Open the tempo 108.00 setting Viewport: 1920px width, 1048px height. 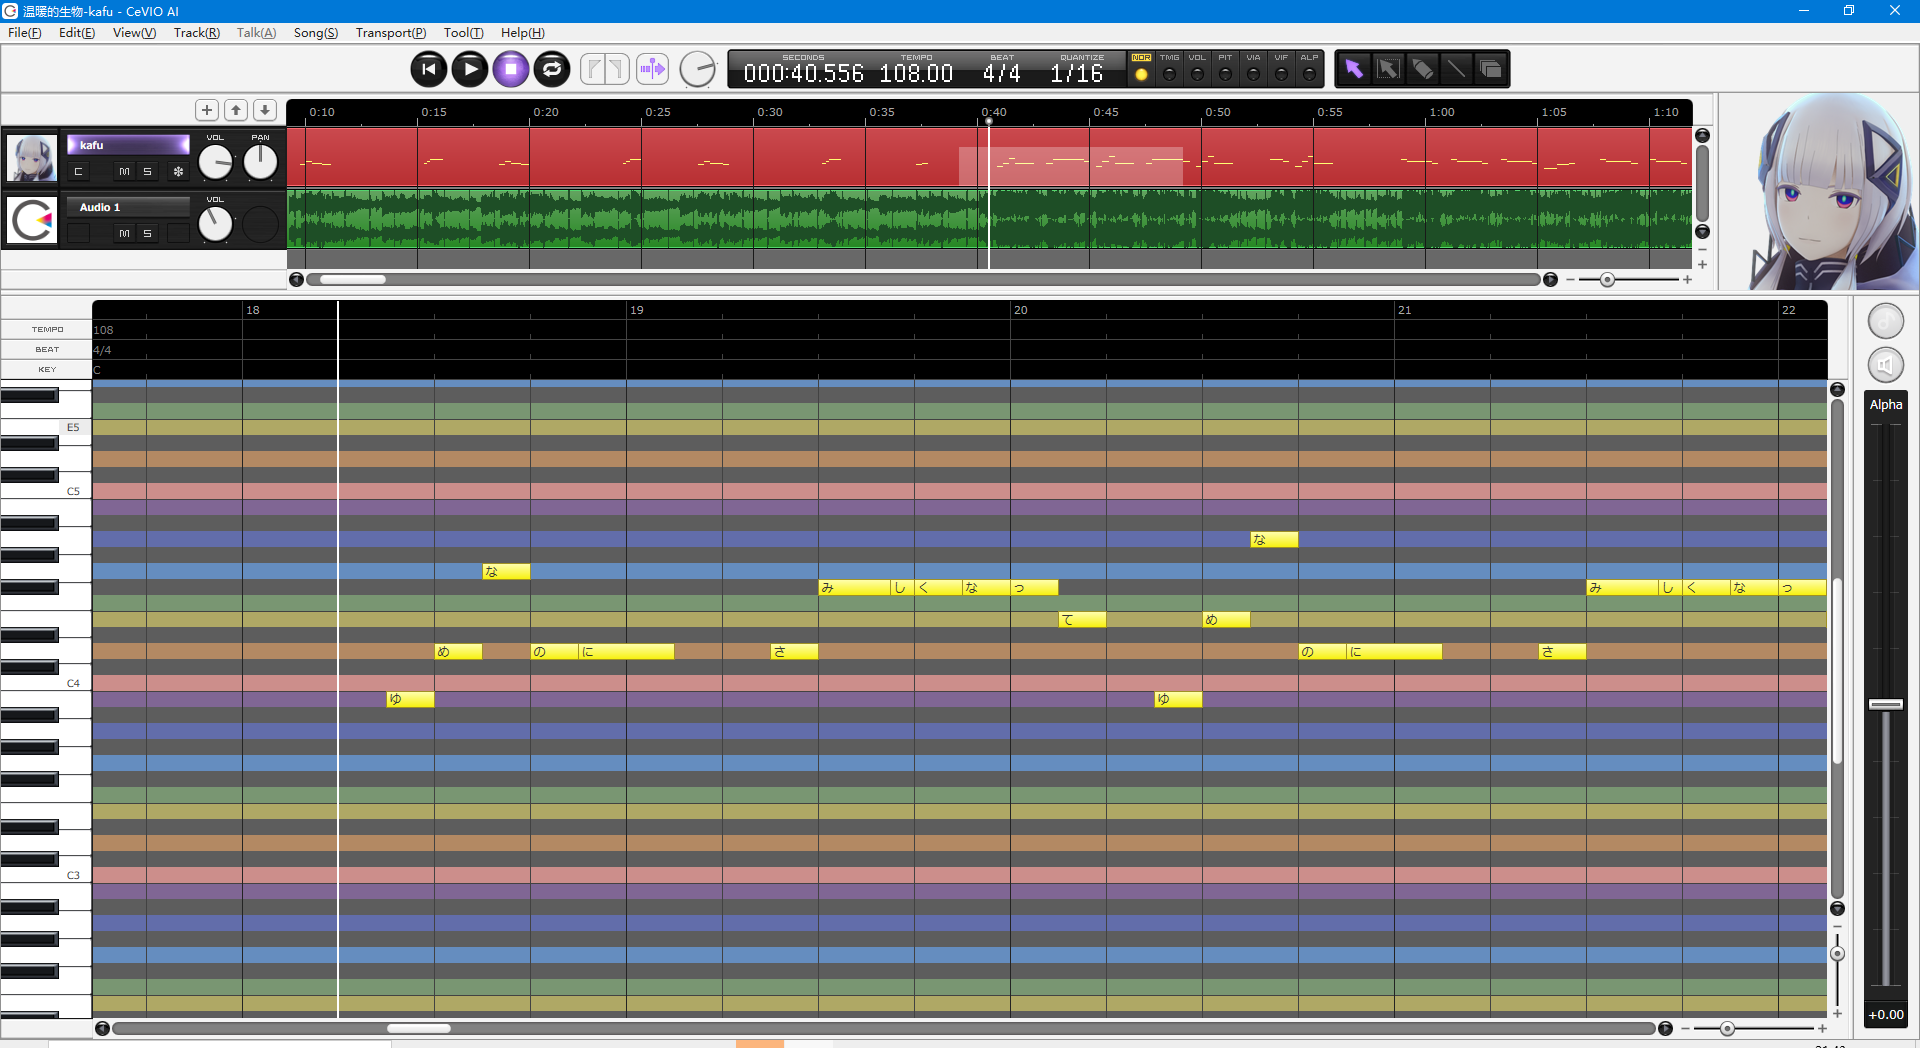pyautogui.click(x=915, y=71)
